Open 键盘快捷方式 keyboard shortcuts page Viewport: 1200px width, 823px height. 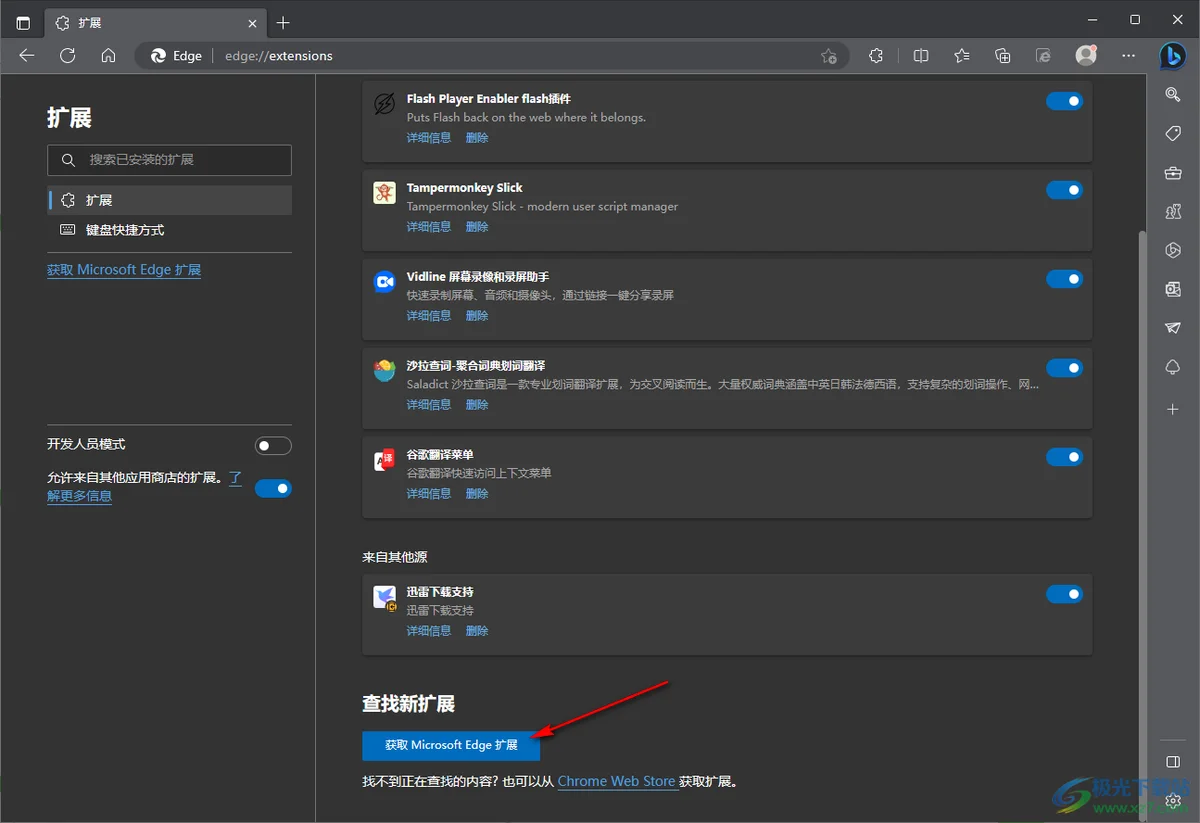169,230
